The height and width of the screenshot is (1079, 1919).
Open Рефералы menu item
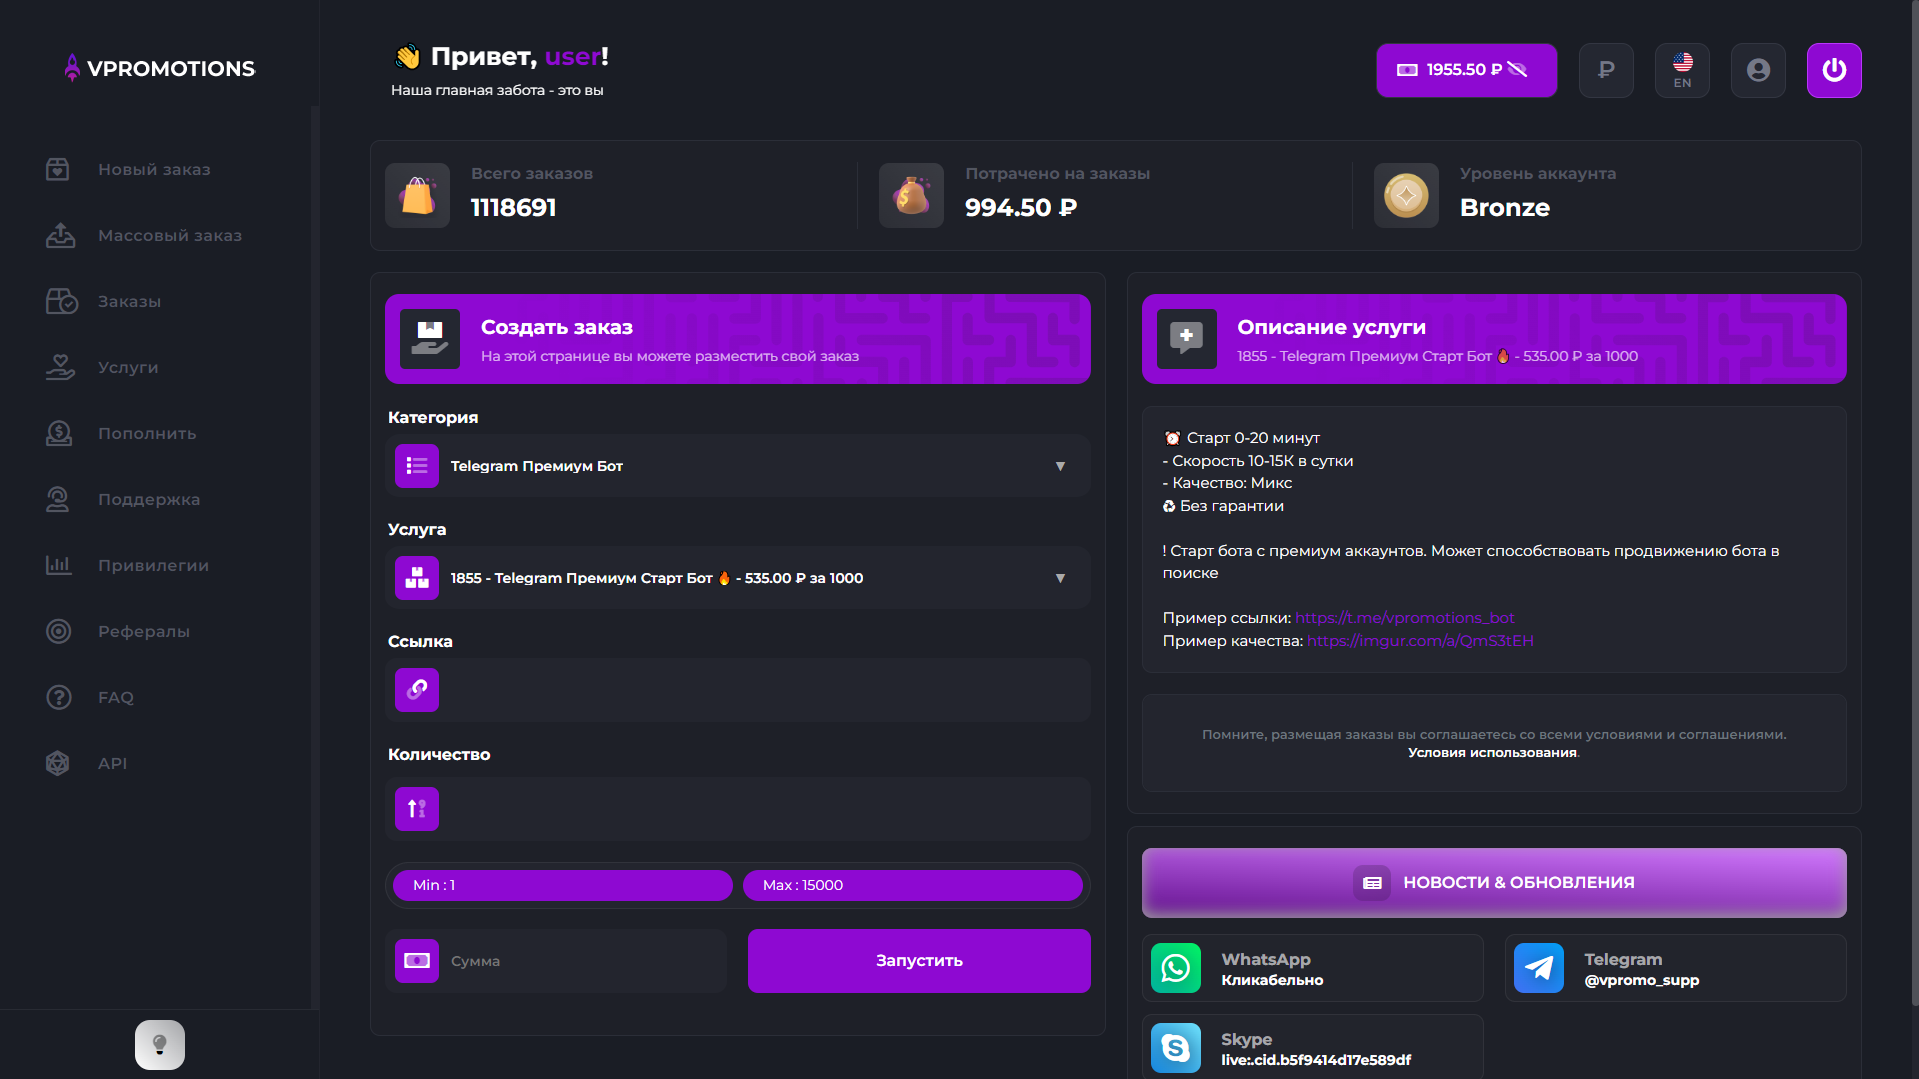point(144,631)
